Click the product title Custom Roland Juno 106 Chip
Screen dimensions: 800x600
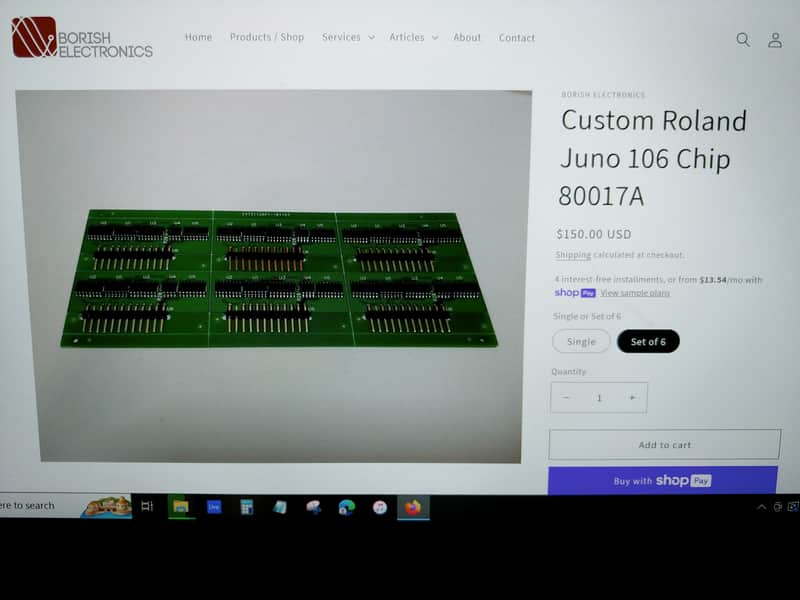pos(653,158)
